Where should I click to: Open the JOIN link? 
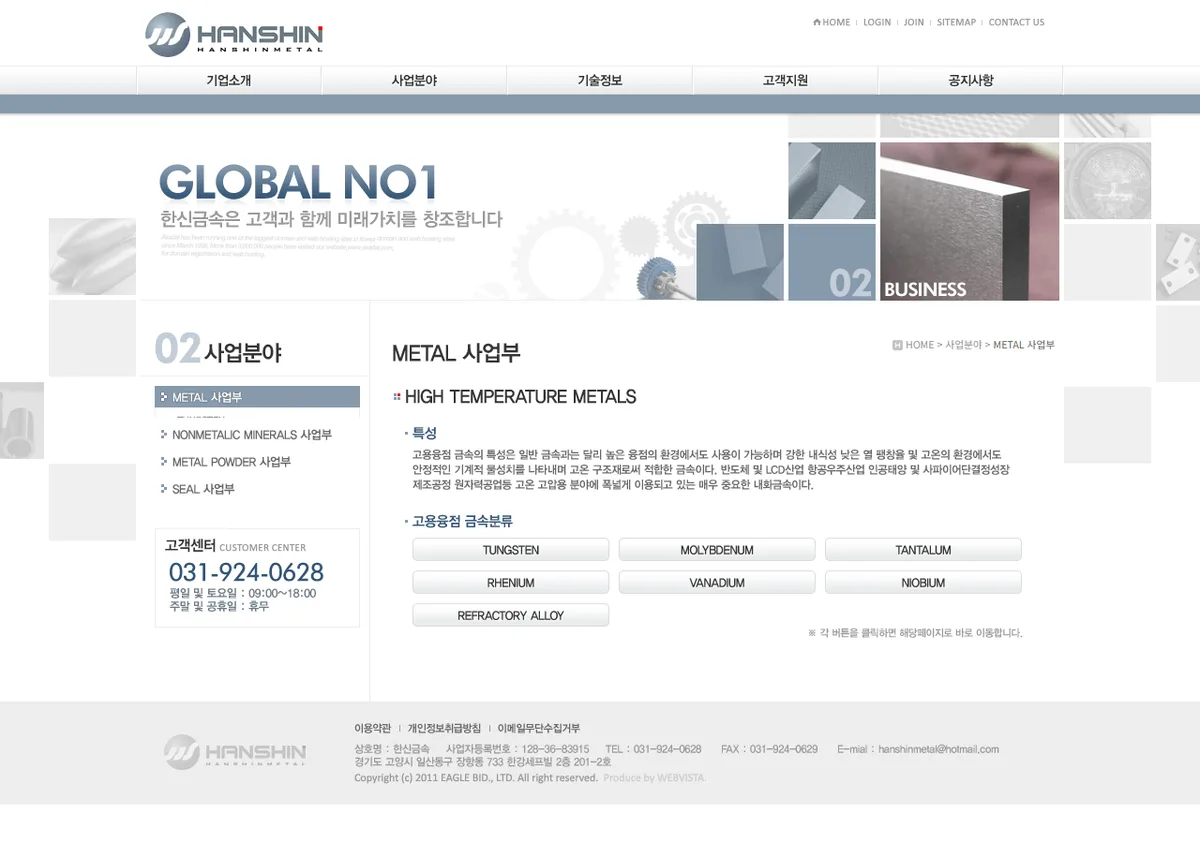(x=914, y=22)
